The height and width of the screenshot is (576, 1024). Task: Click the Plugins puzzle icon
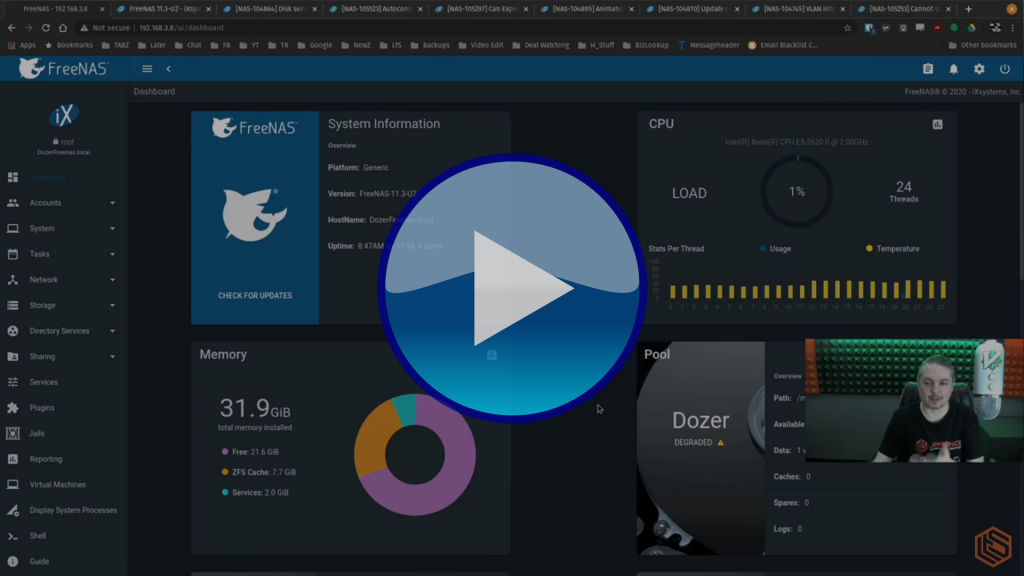(13, 408)
